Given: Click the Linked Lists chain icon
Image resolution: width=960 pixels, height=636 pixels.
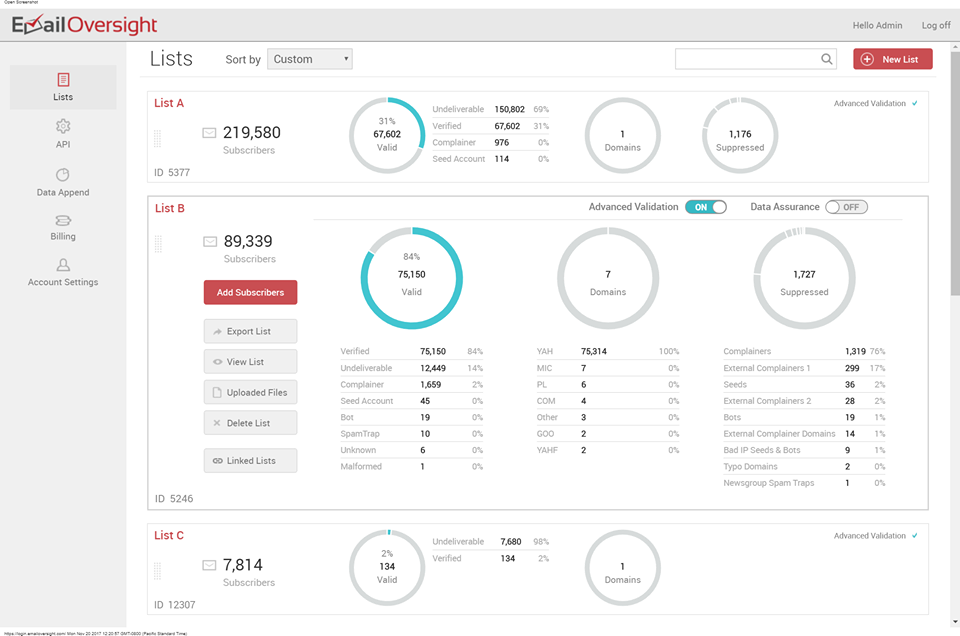Looking at the screenshot, I should click(217, 460).
